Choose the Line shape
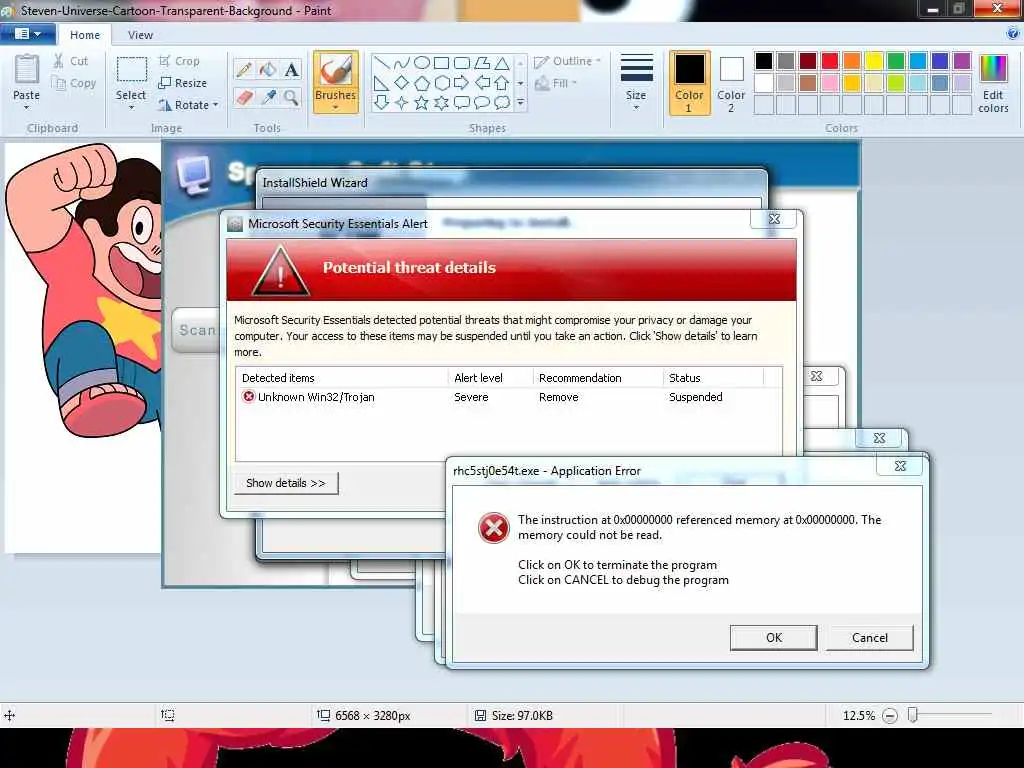 [x=382, y=63]
